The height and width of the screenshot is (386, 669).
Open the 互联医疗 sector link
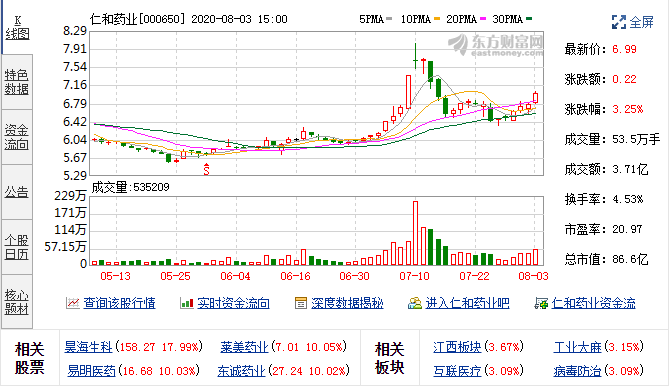tap(457, 371)
